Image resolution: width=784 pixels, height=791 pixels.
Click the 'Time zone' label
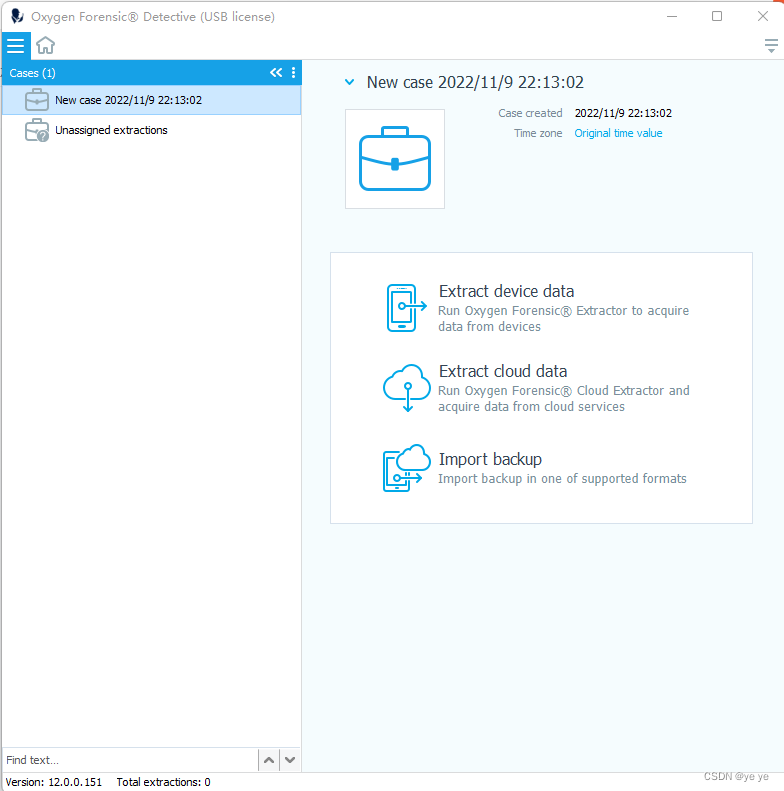pos(538,133)
